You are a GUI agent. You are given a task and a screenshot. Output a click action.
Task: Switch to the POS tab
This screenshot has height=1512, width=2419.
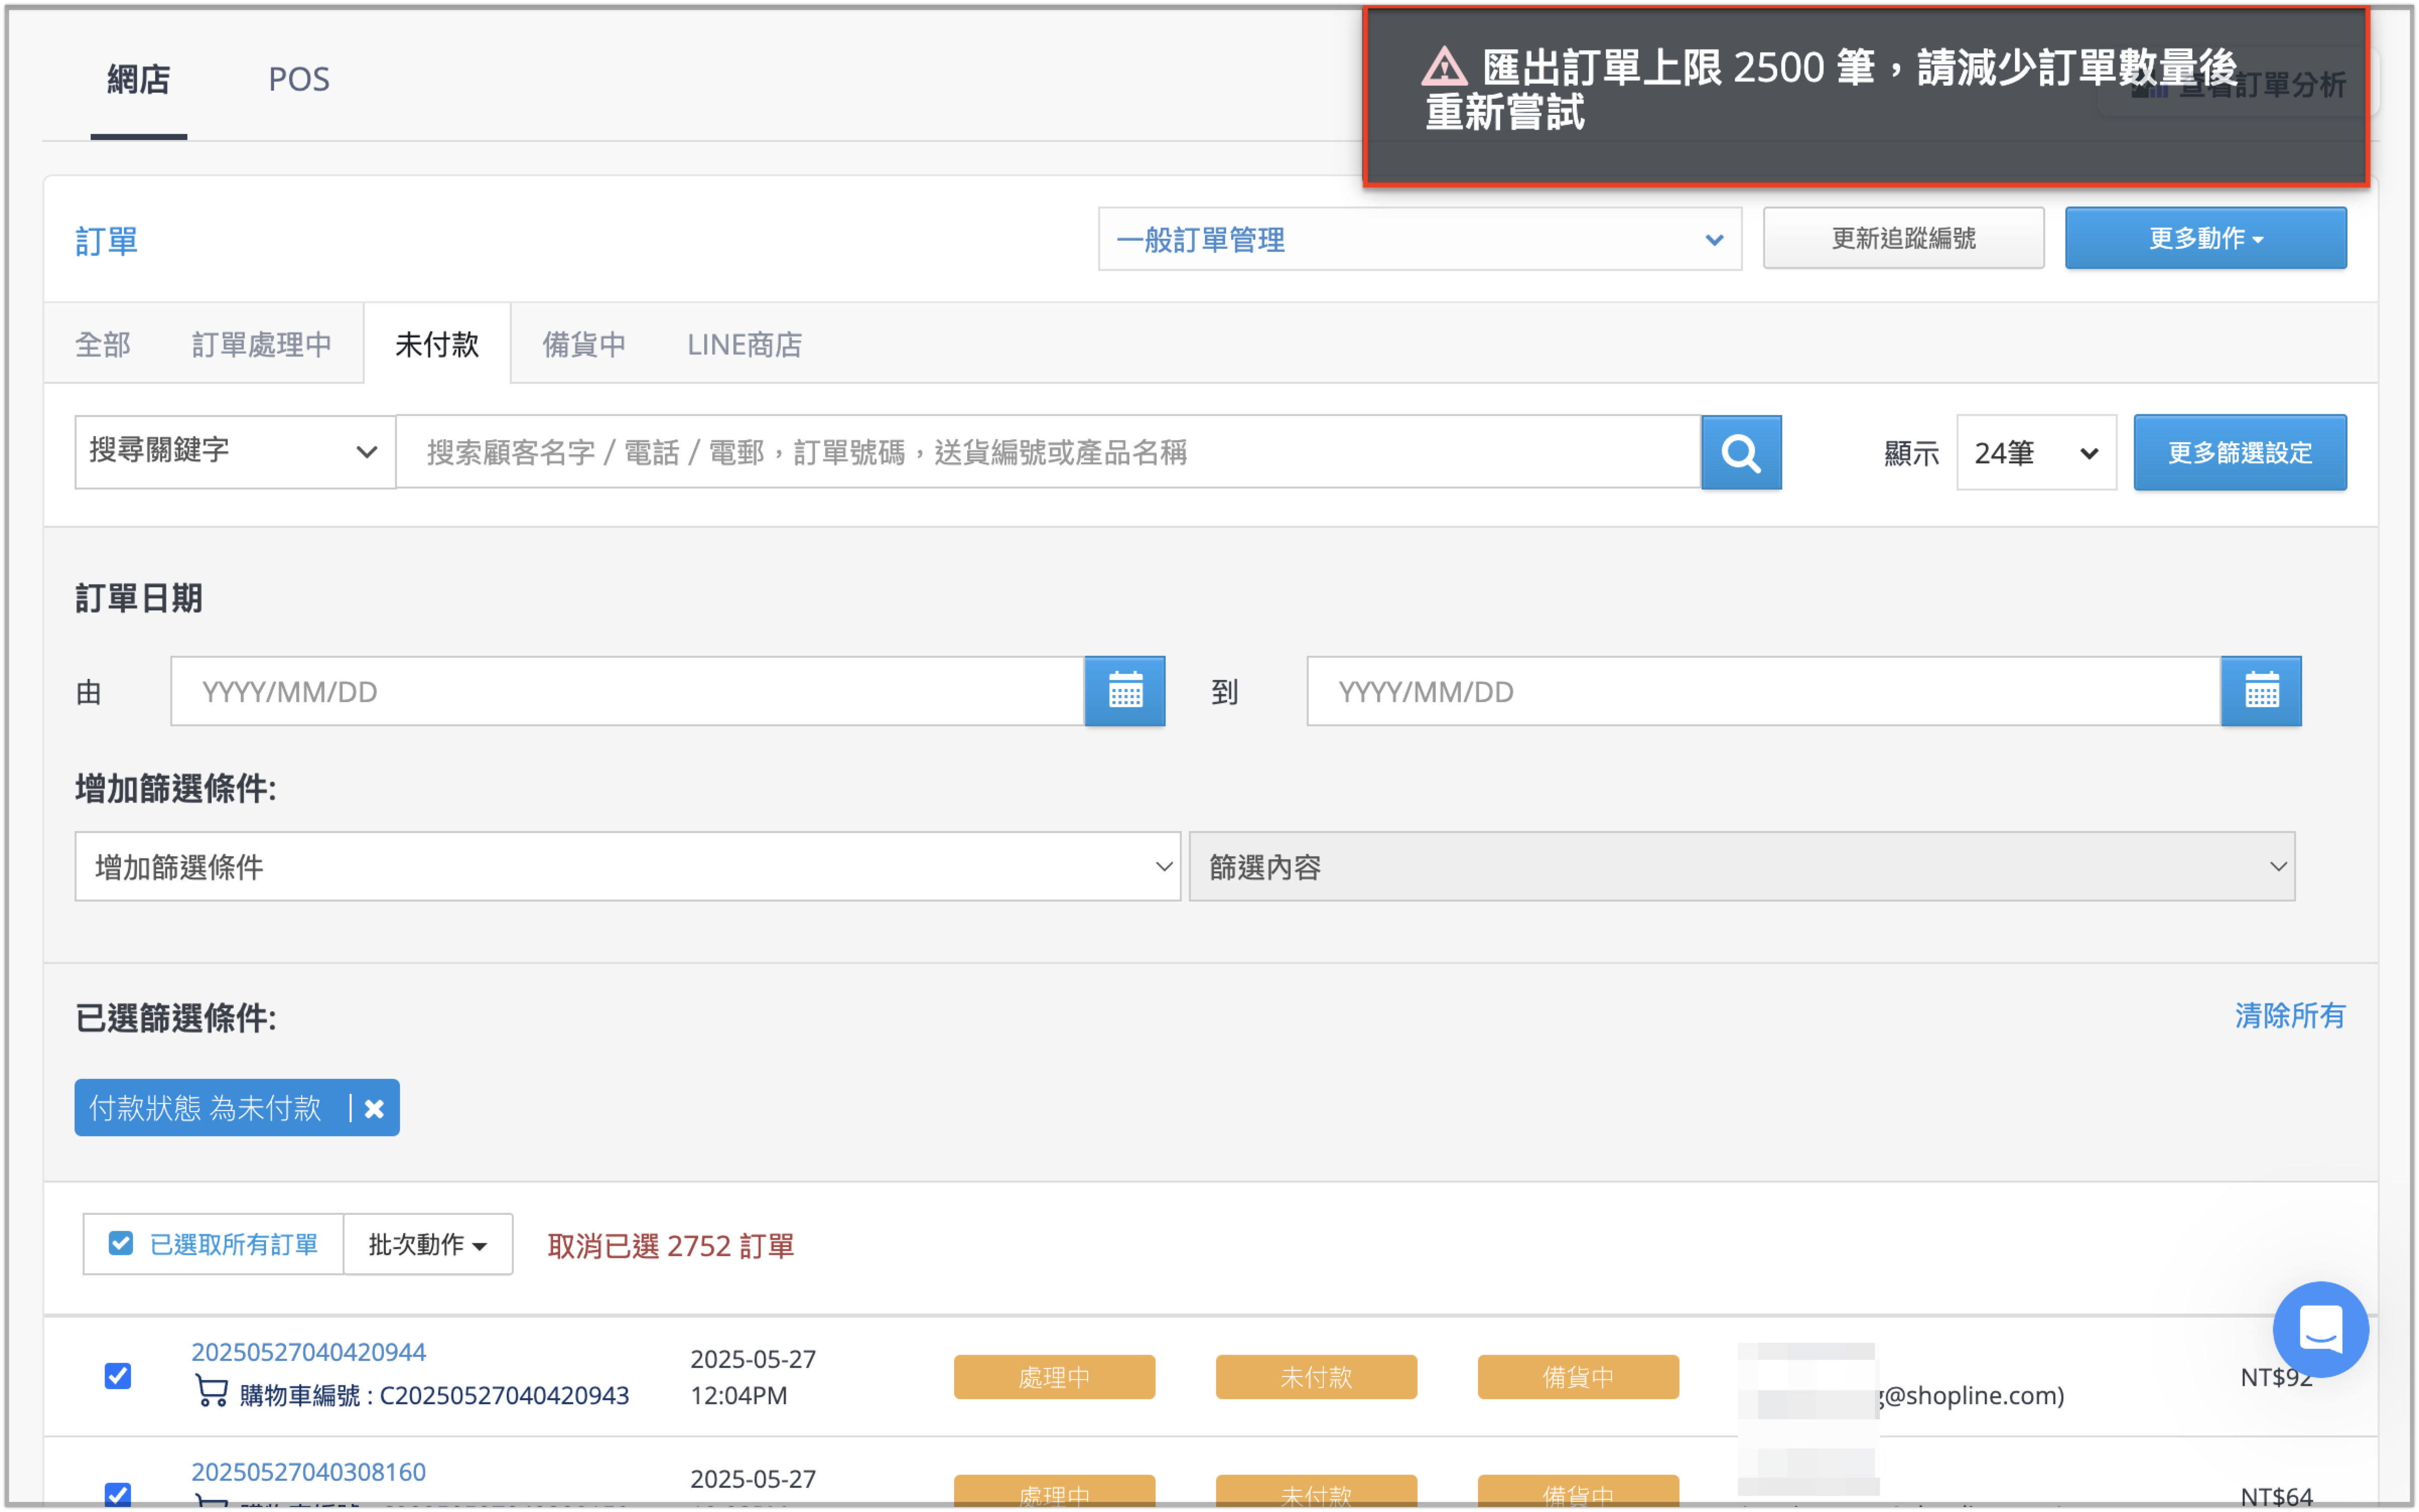299,79
